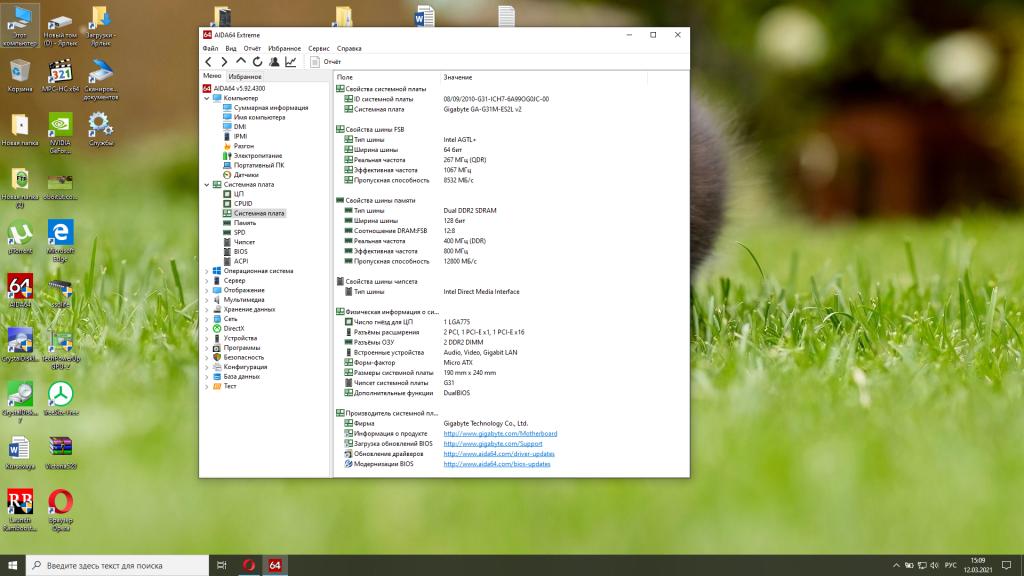The height and width of the screenshot is (576, 1024).
Task: Expand the Безопасность tree node
Action: tap(207, 357)
